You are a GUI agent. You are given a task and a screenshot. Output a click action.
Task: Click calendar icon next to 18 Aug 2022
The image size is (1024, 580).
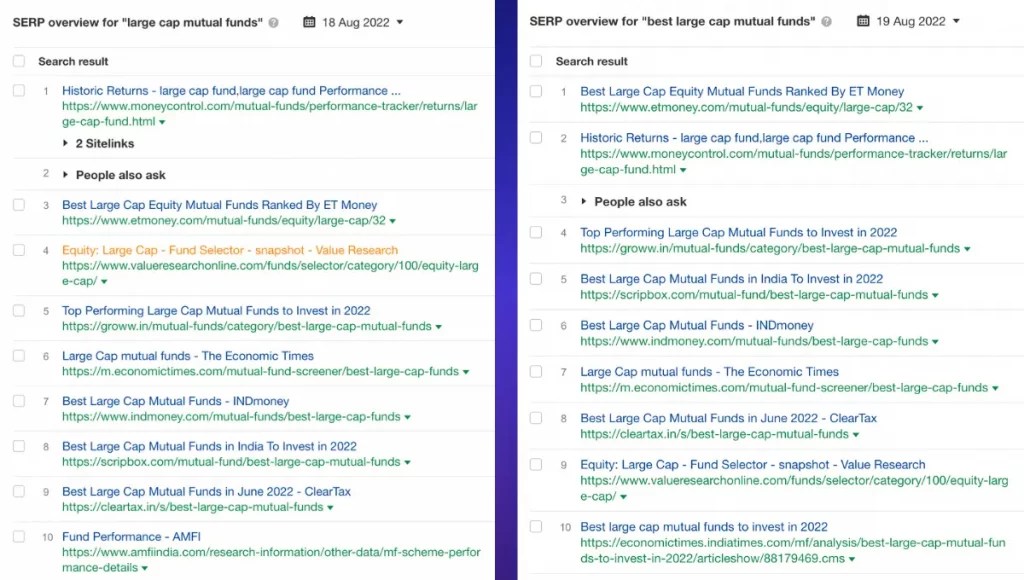pyautogui.click(x=310, y=22)
